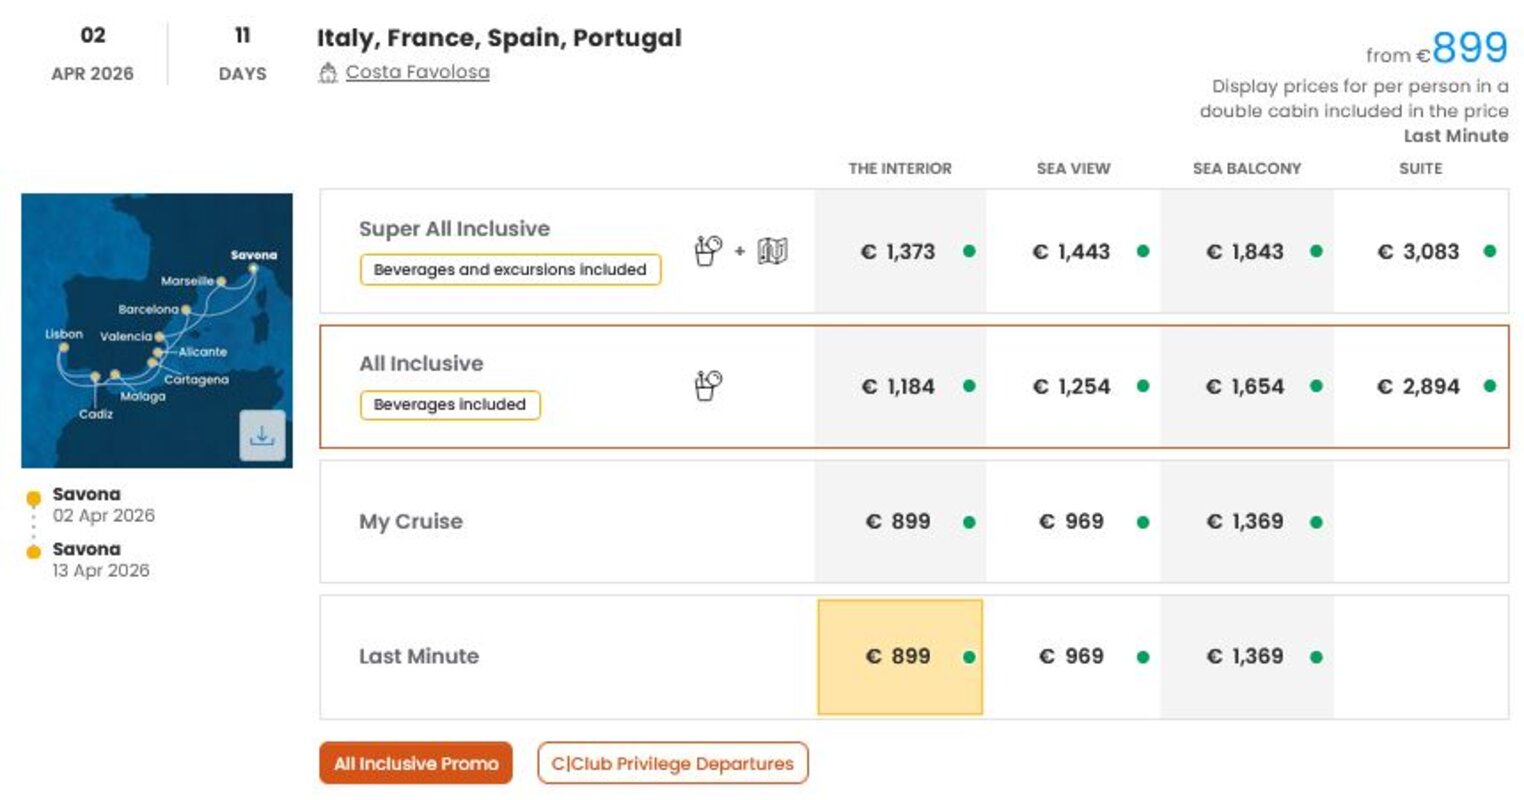Click green dot beside My Cruise €899

coord(969,522)
